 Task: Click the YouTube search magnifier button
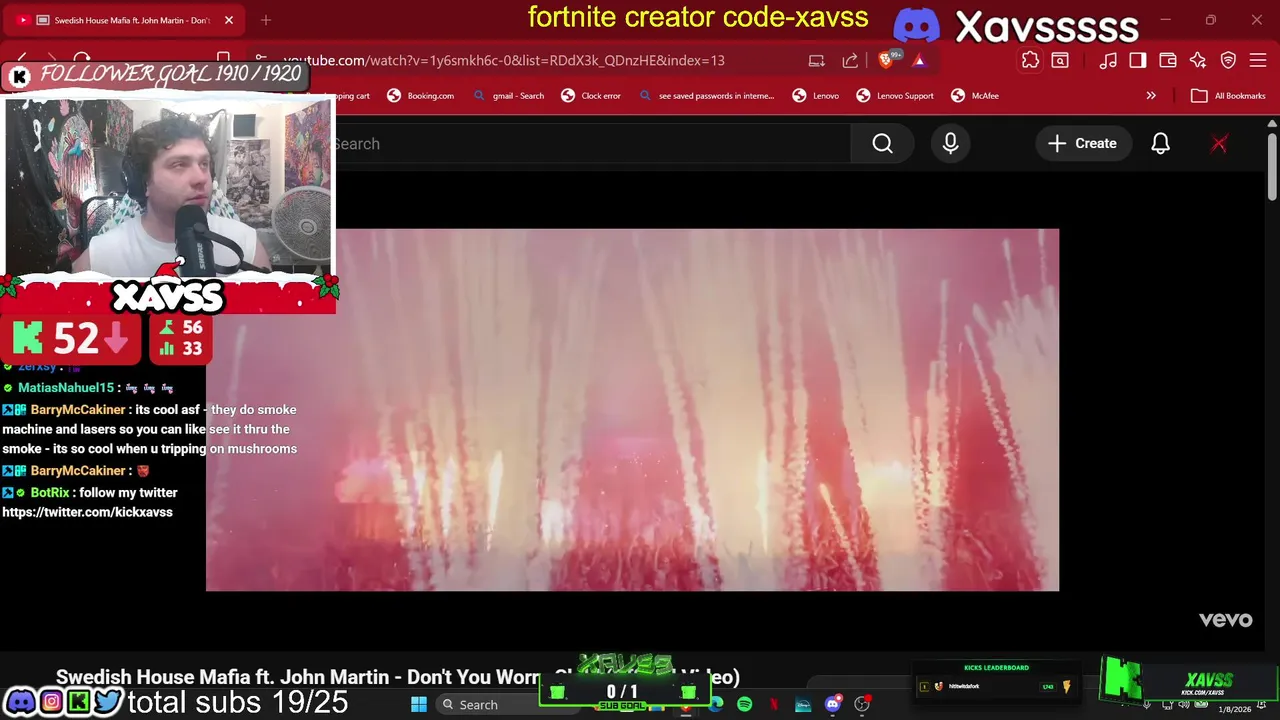click(882, 144)
